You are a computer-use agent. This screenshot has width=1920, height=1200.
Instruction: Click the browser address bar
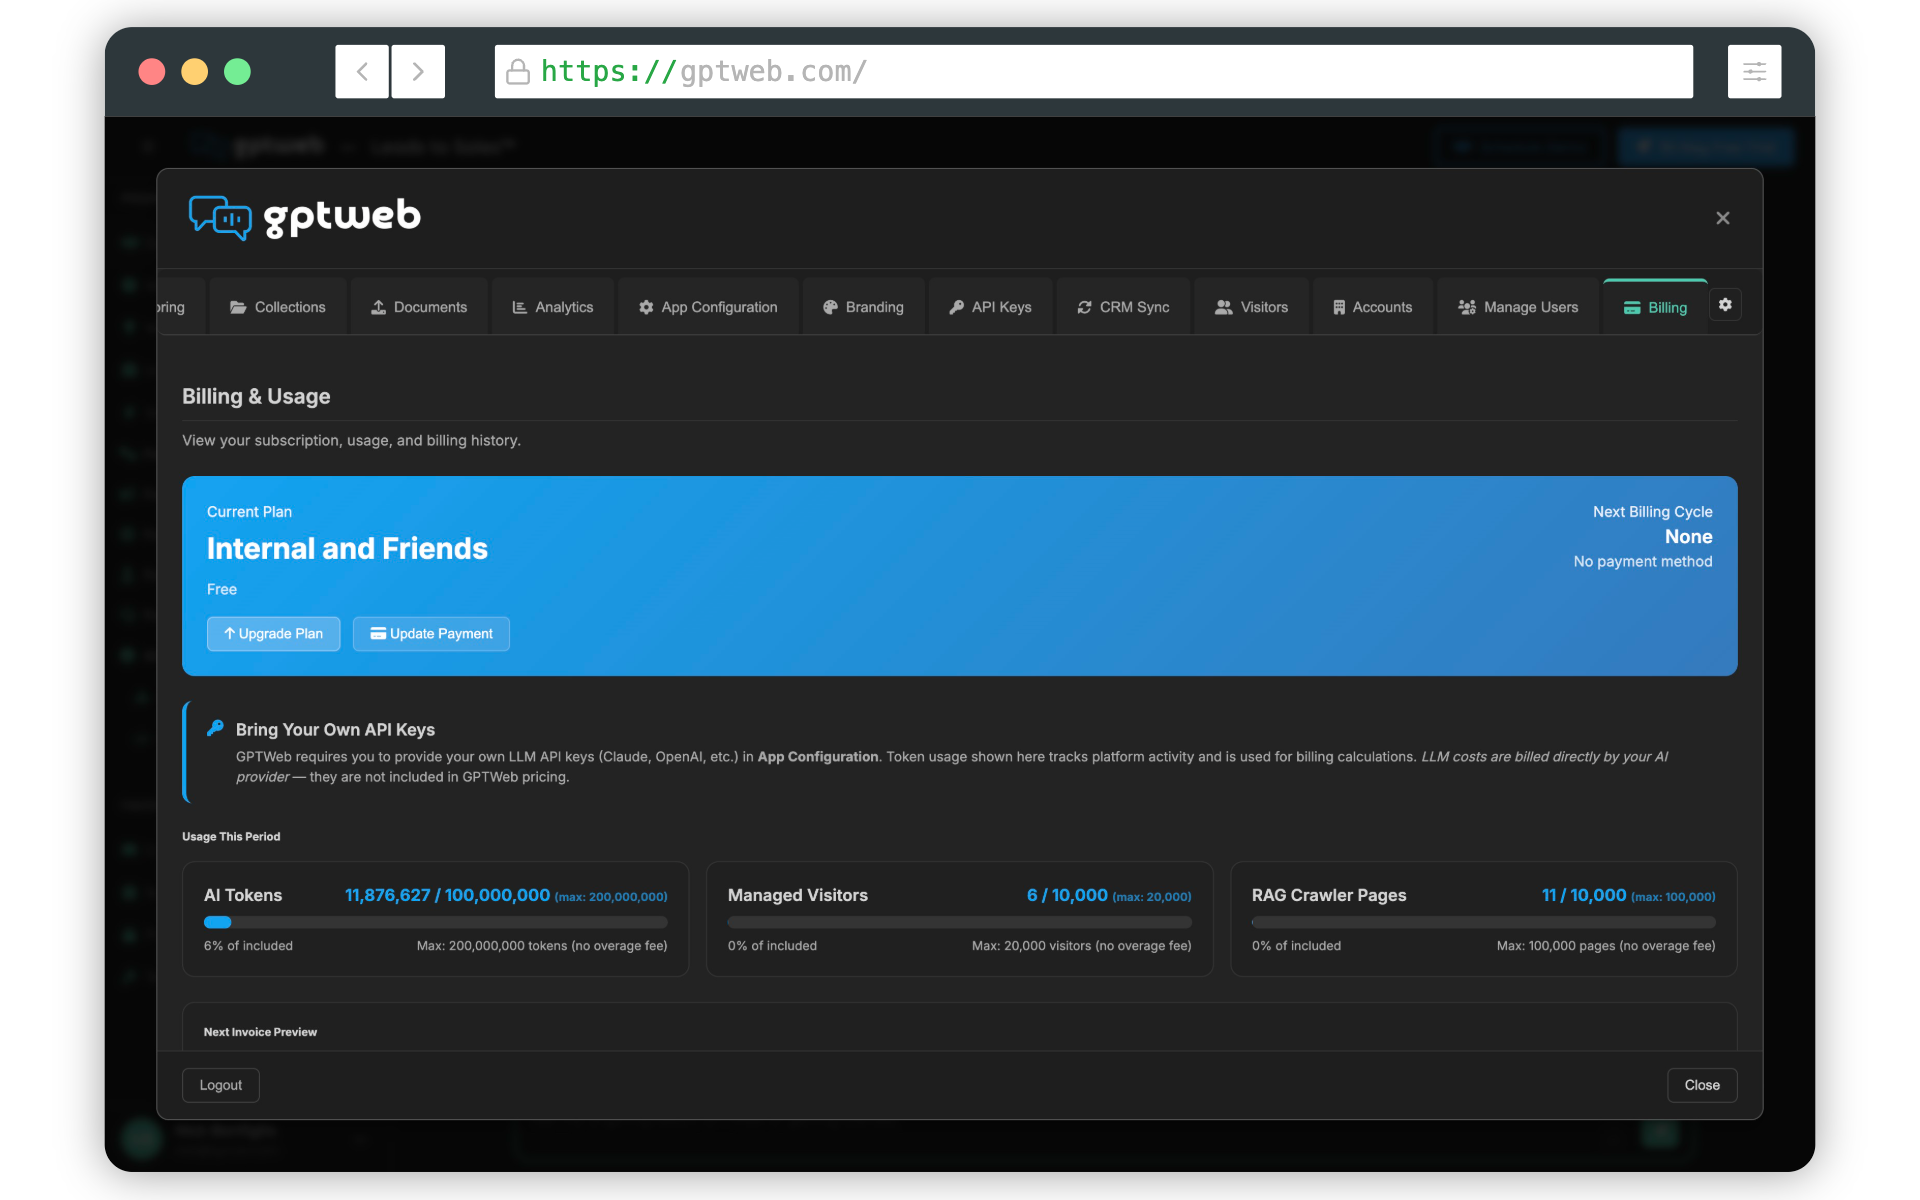tap(1093, 71)
